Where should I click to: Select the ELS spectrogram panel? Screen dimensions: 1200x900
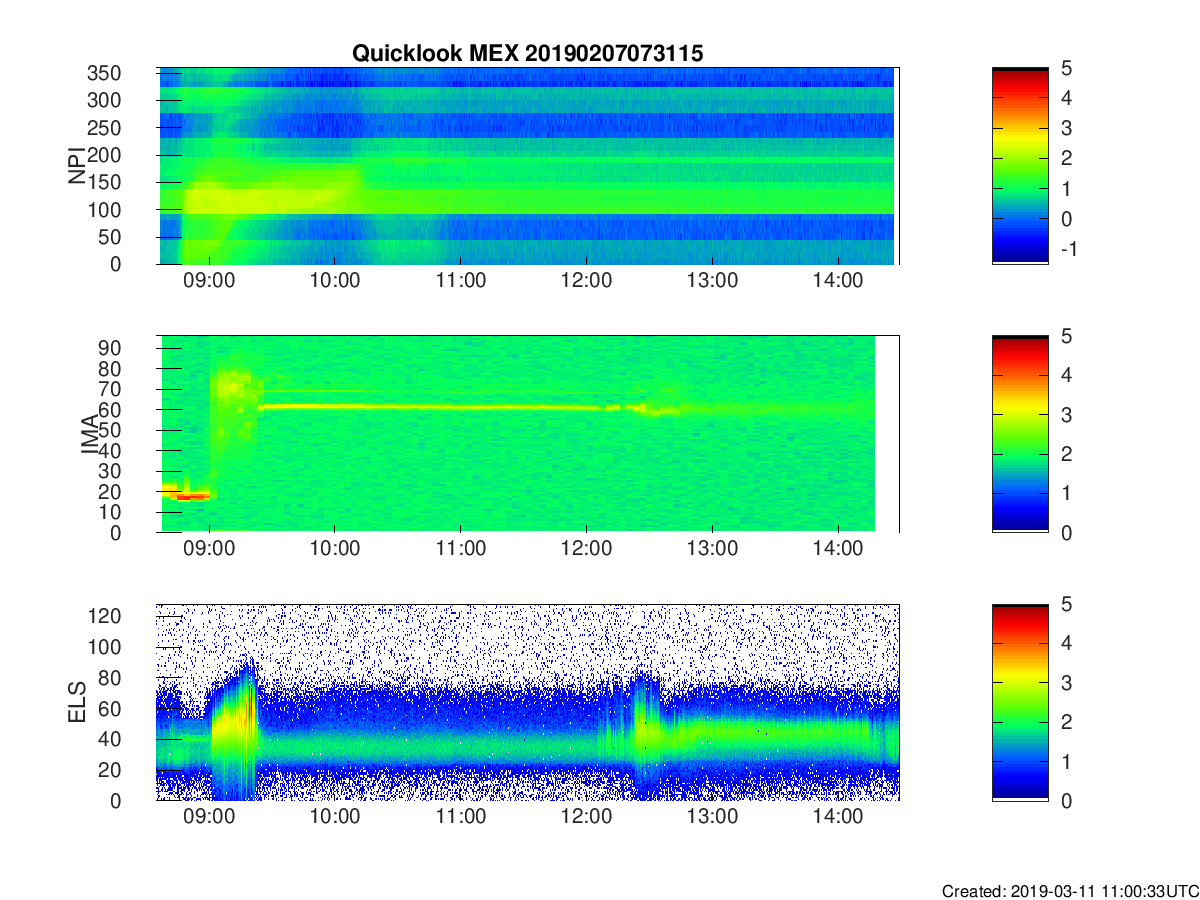(527, 702)
